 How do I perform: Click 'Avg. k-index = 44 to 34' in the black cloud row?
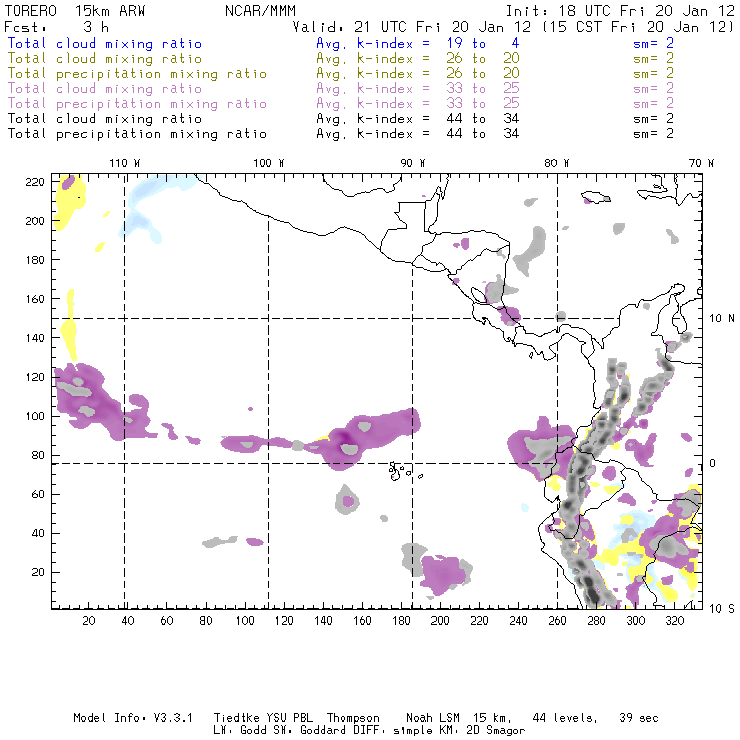(418, 118)
